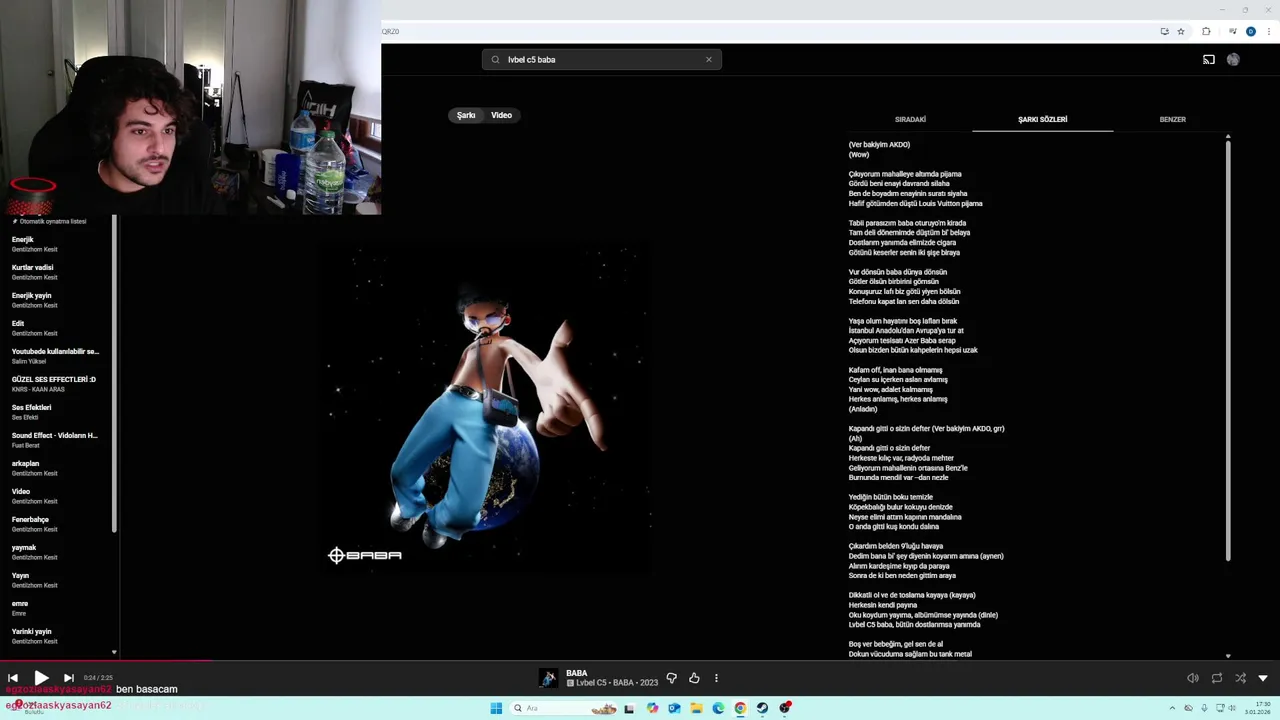Clear the search box with the X
Screen dimensions: 1280x720
tap(709, 60)
